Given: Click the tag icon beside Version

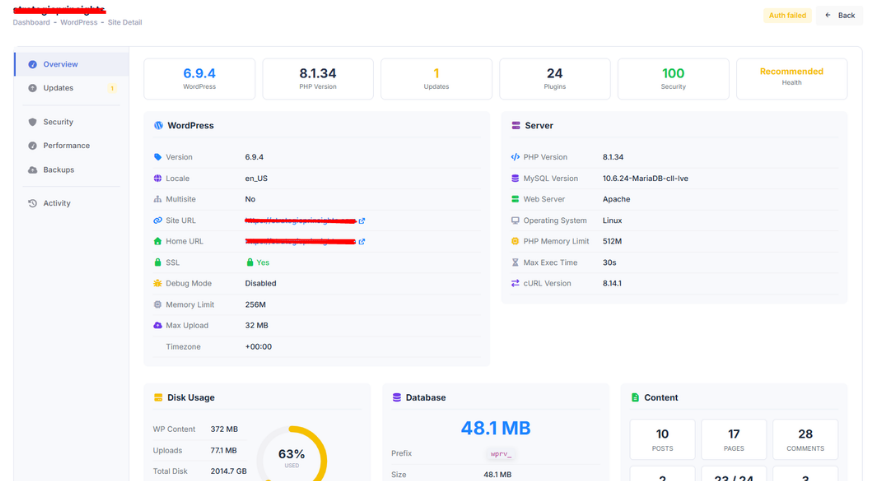Looking at the screenshot, I should [x=157, y=157].
